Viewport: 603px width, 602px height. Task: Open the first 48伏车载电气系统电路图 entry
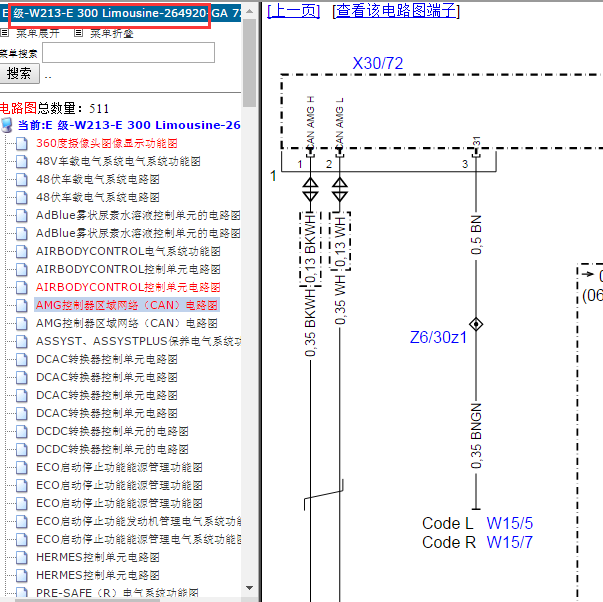click(98, 179)
